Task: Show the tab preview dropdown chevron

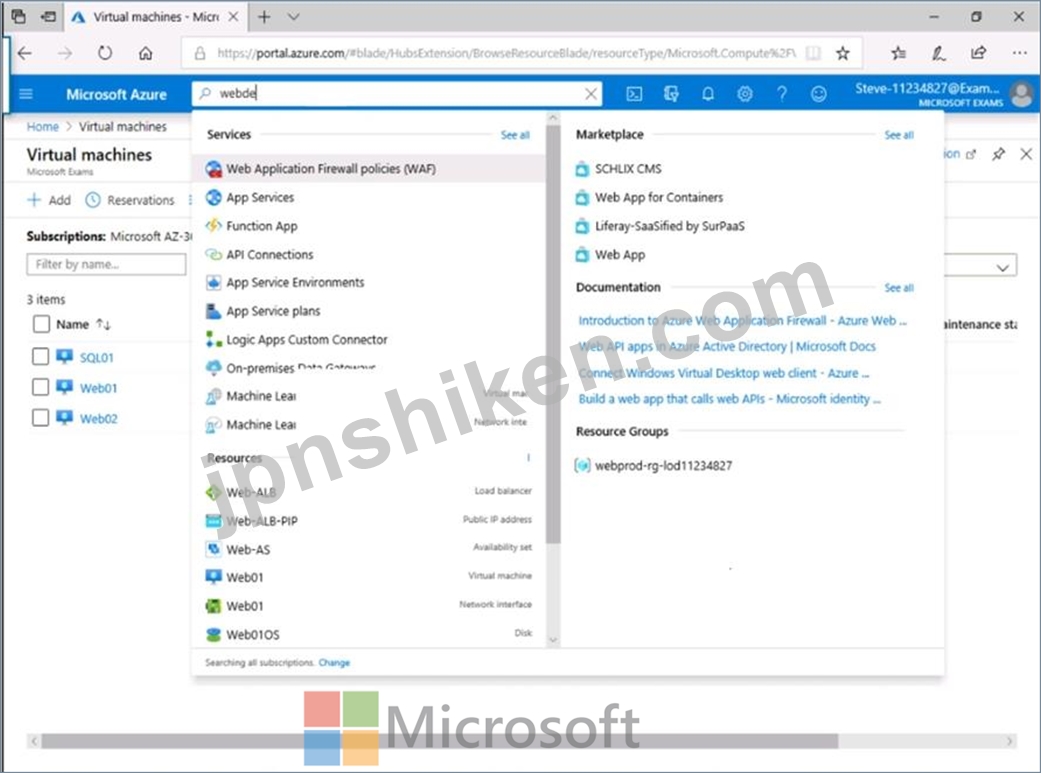Action: pyautogui.click(x=293, y=17)
